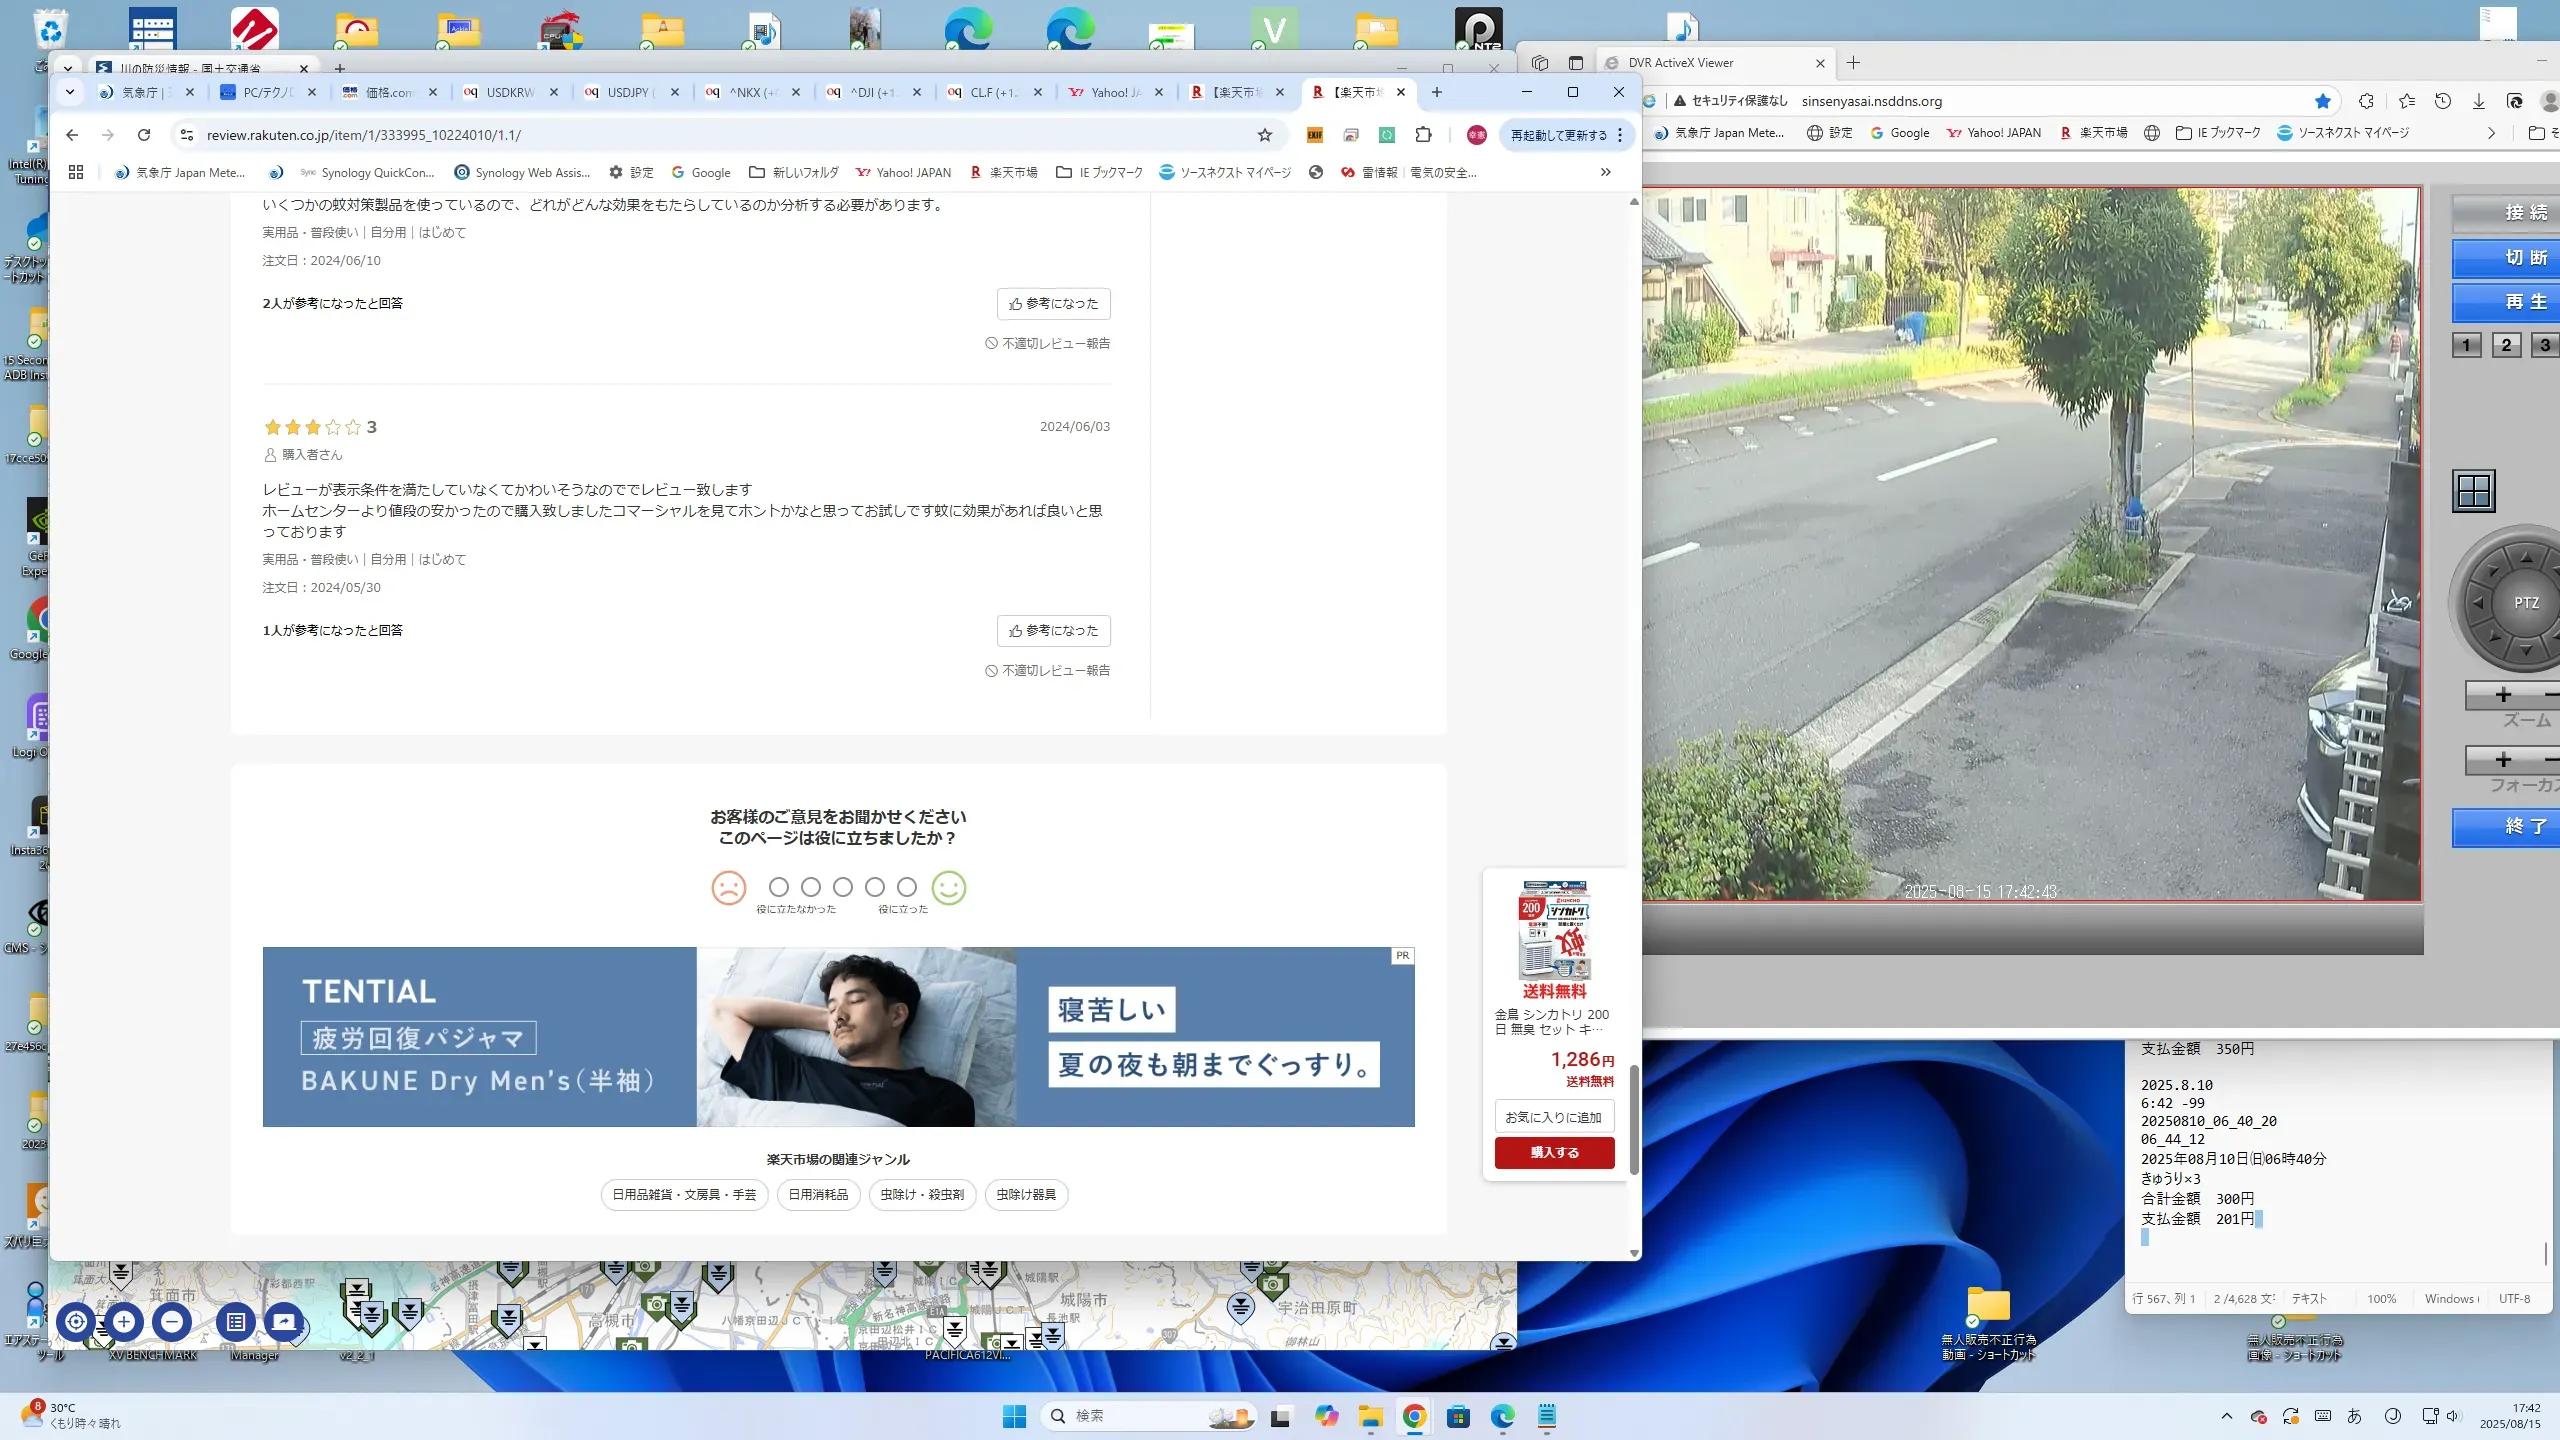Screen dimensions: 2560x1440
Task: Click the red 購入する button
Action: tap(1554, 1152)
